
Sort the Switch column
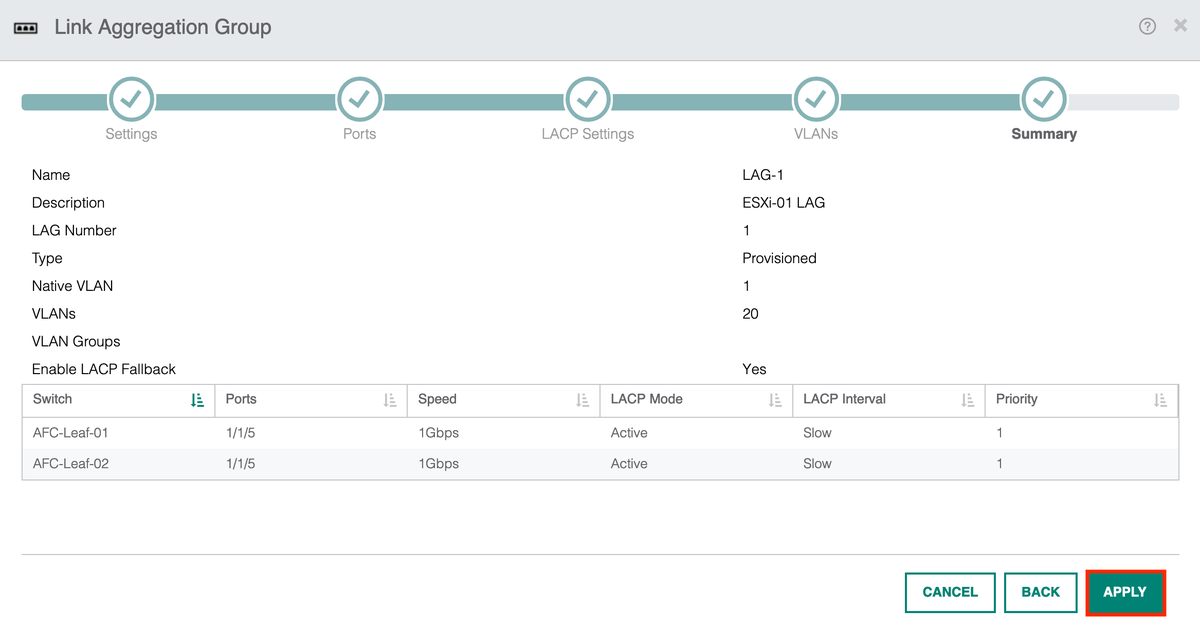197,399
